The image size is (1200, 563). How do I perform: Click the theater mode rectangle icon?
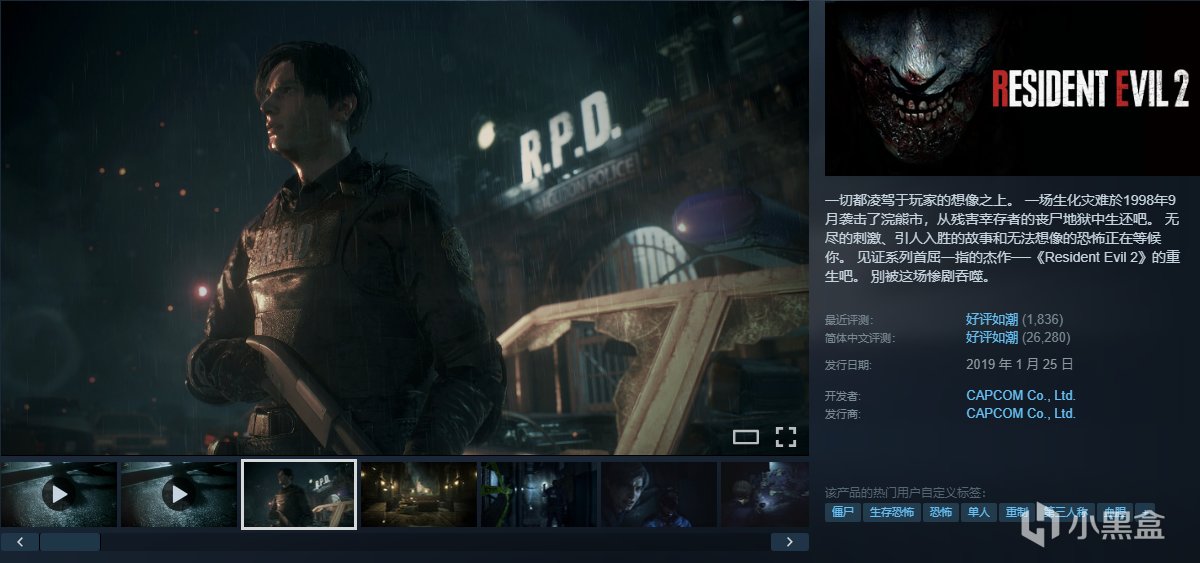[746, 436]
